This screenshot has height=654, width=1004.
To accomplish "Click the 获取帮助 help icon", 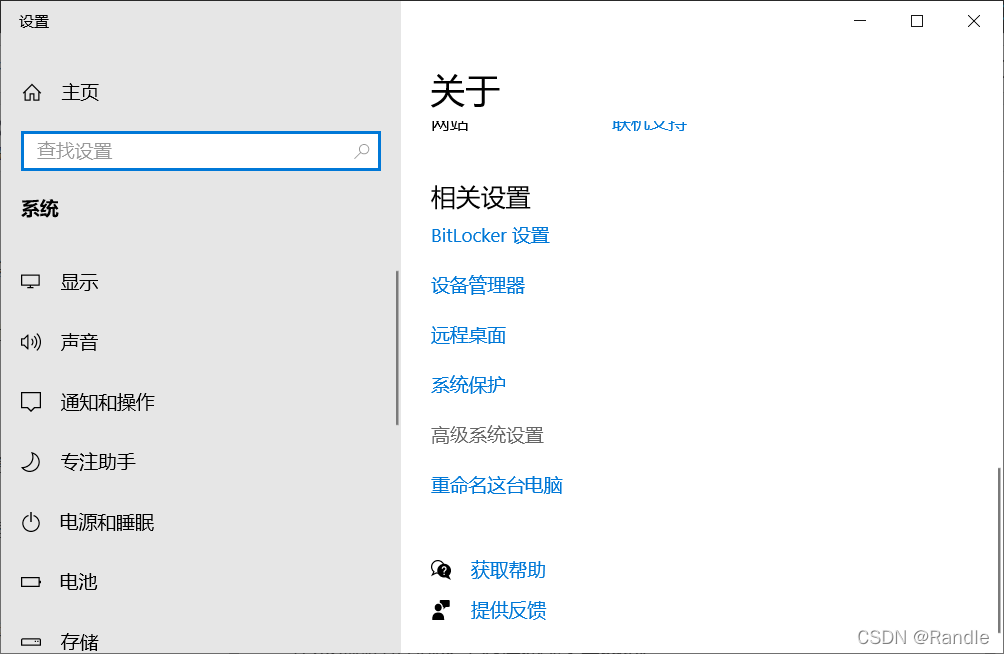I will (x=443, y=569).
